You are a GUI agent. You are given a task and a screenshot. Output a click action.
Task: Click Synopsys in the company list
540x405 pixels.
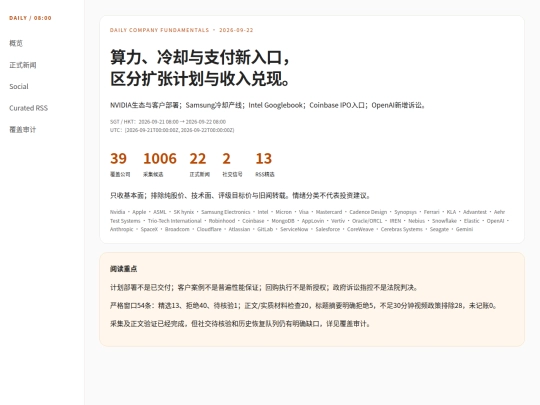click(x=405, y=212)
